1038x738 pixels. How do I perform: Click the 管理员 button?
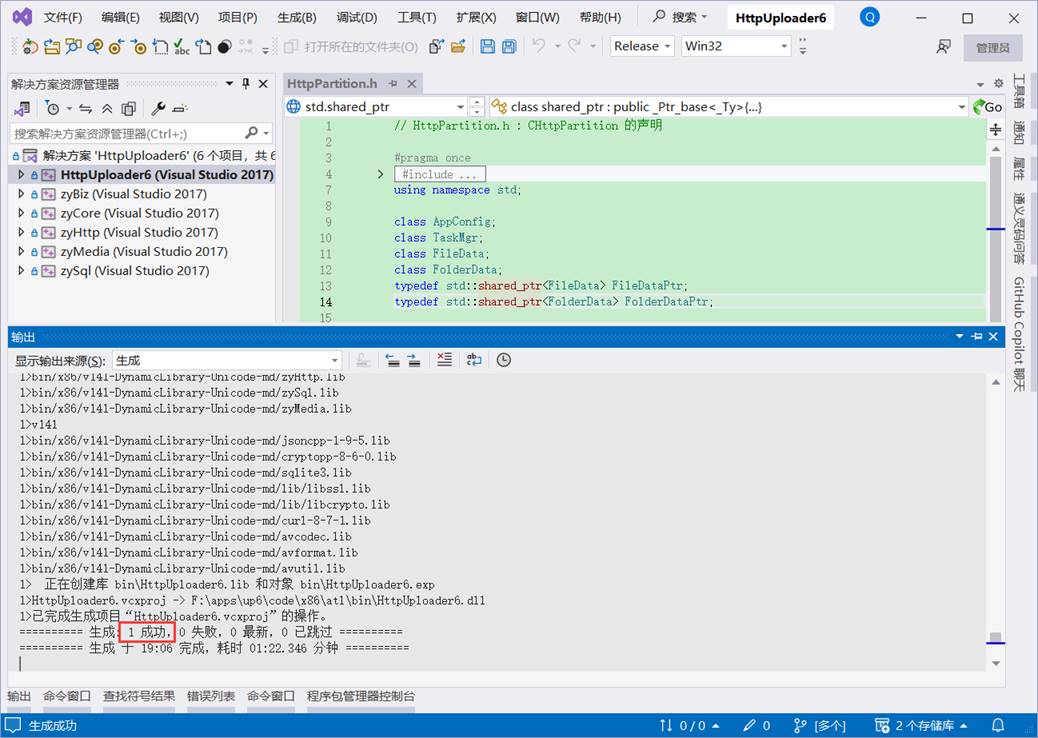(x=993, y=47)
